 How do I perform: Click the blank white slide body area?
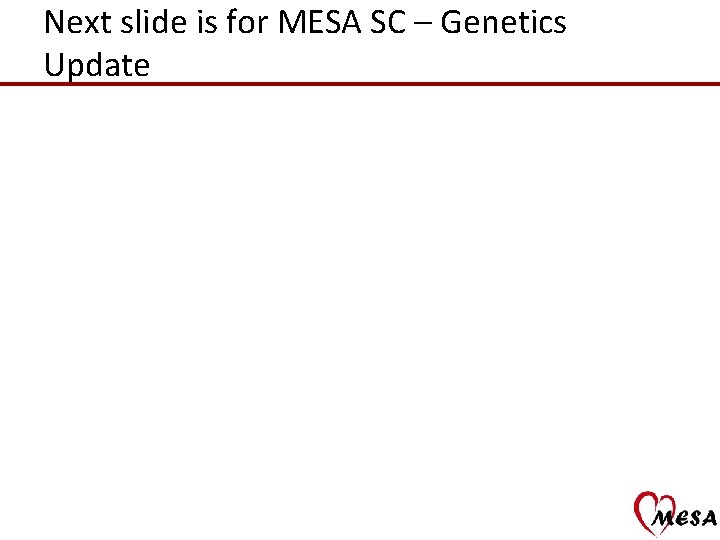point(360,285)
